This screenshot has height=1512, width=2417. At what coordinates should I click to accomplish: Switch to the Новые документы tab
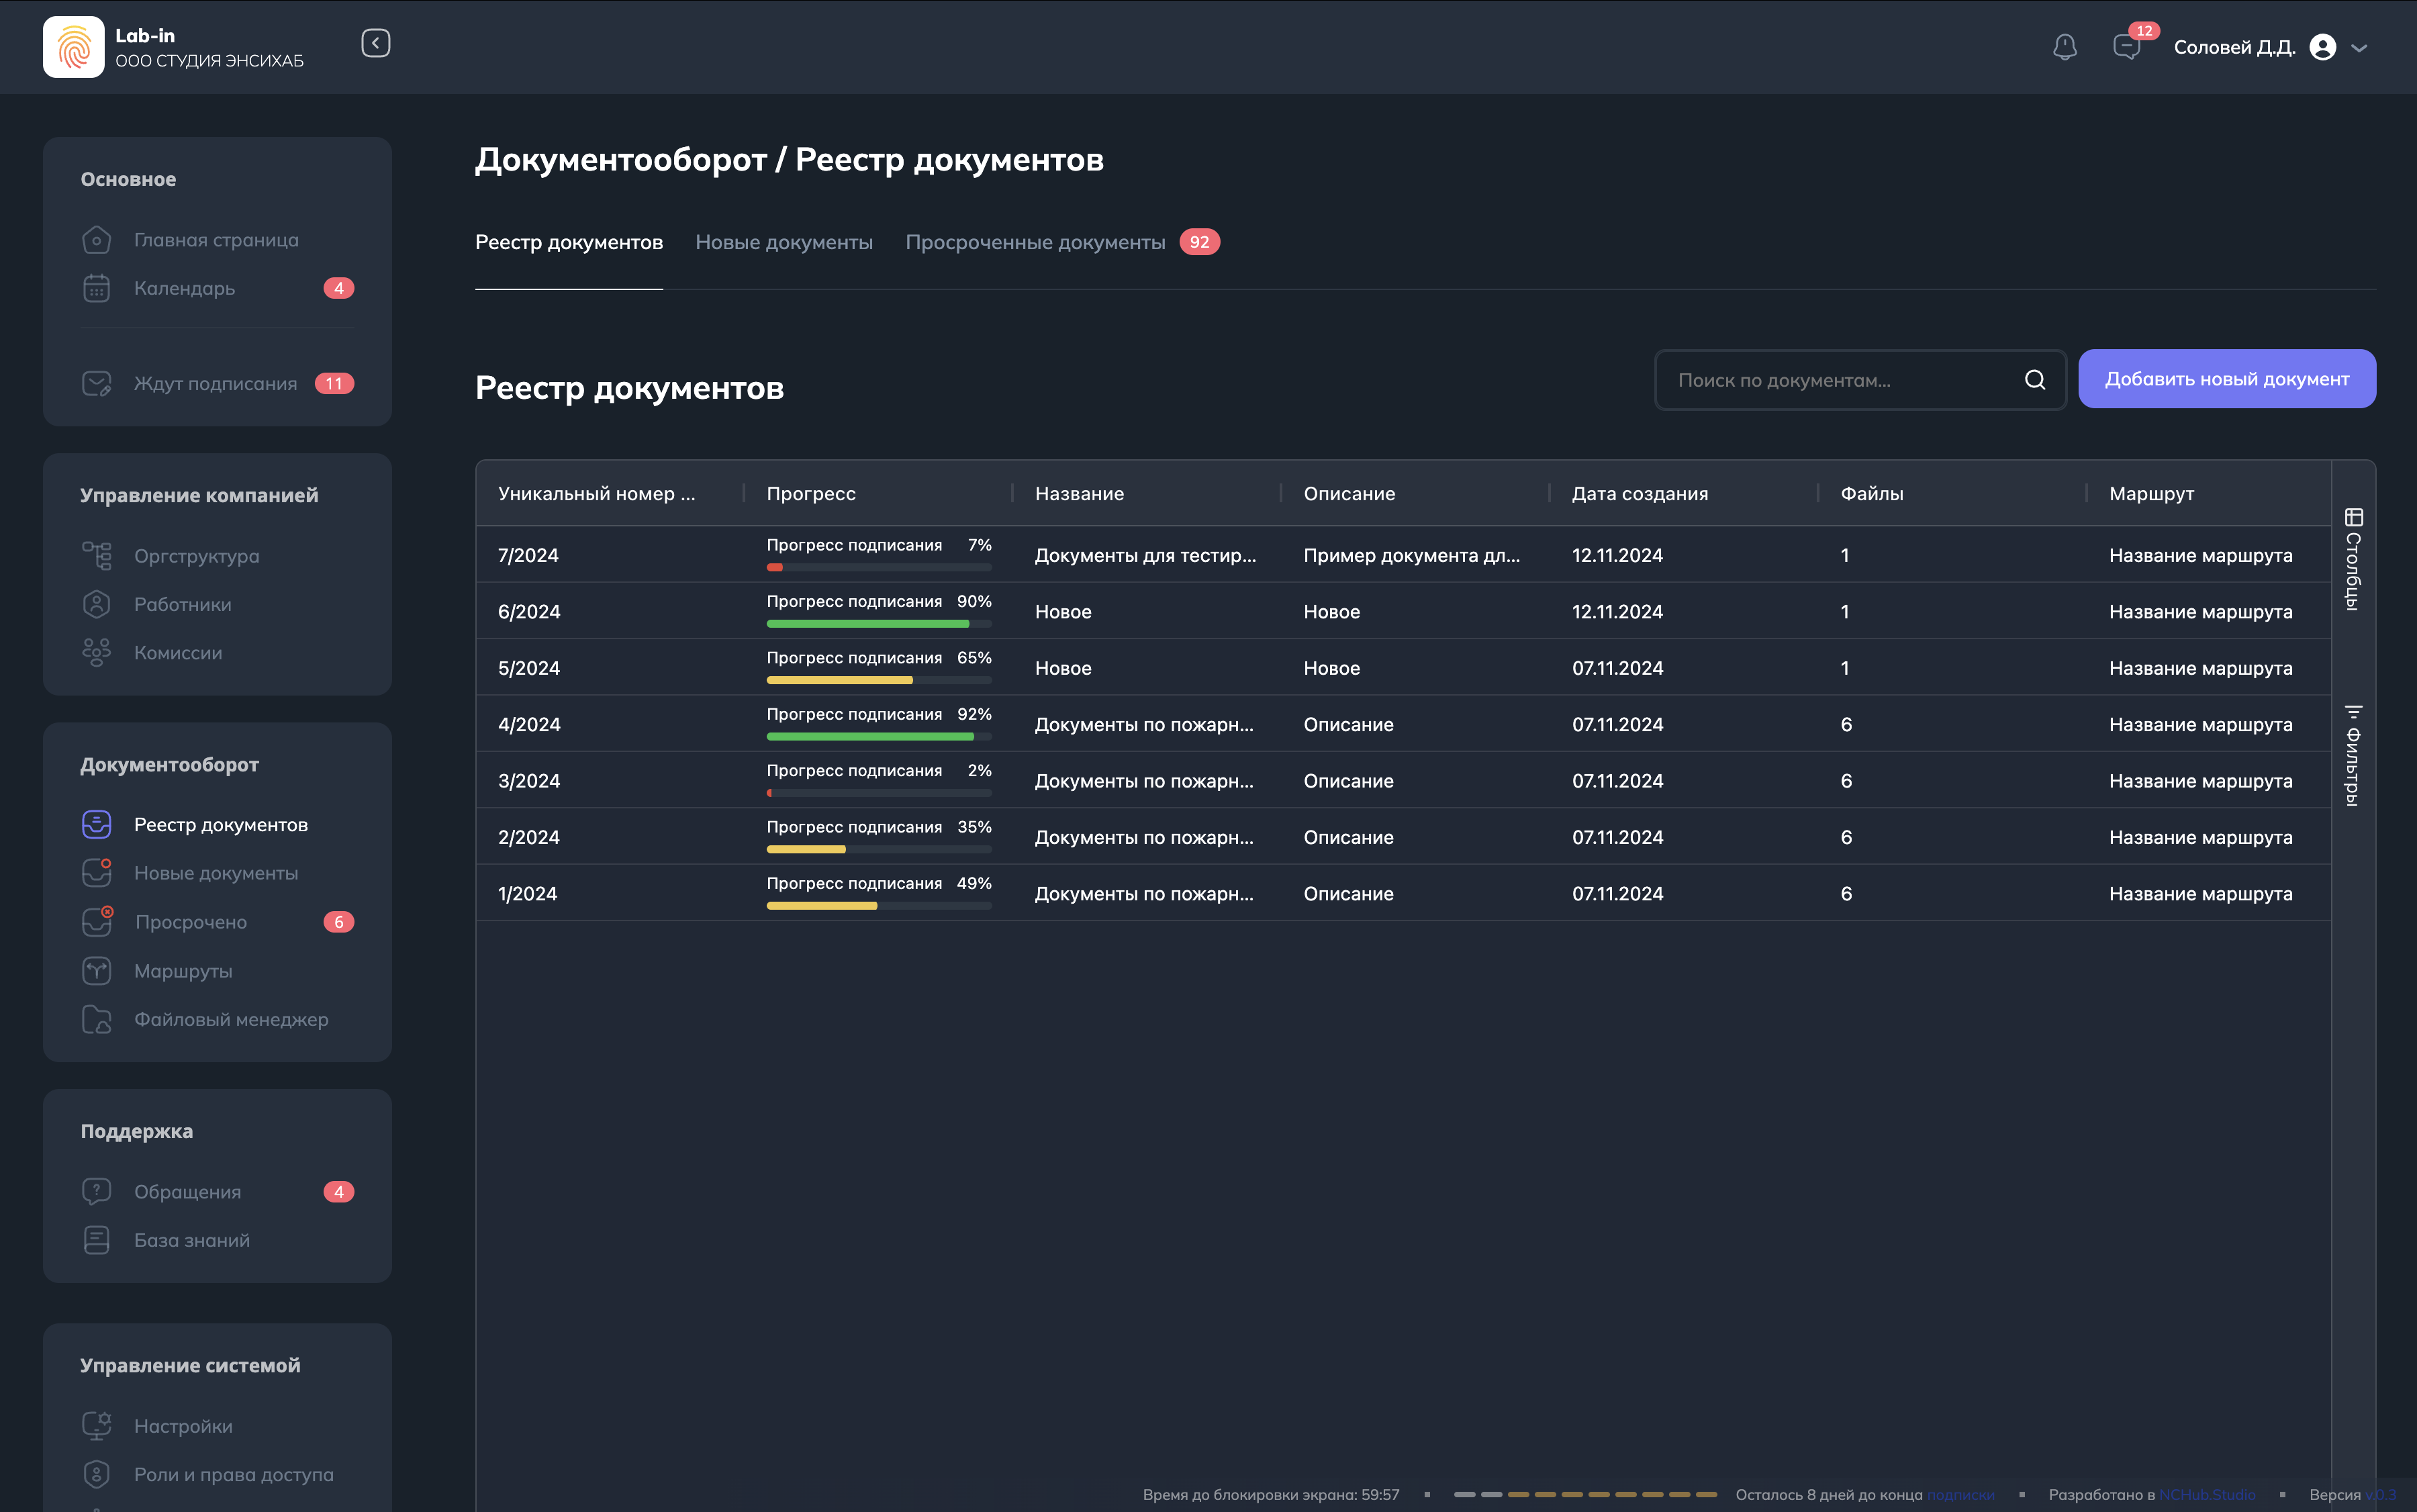pyautogui.click(x=783, y=243)
